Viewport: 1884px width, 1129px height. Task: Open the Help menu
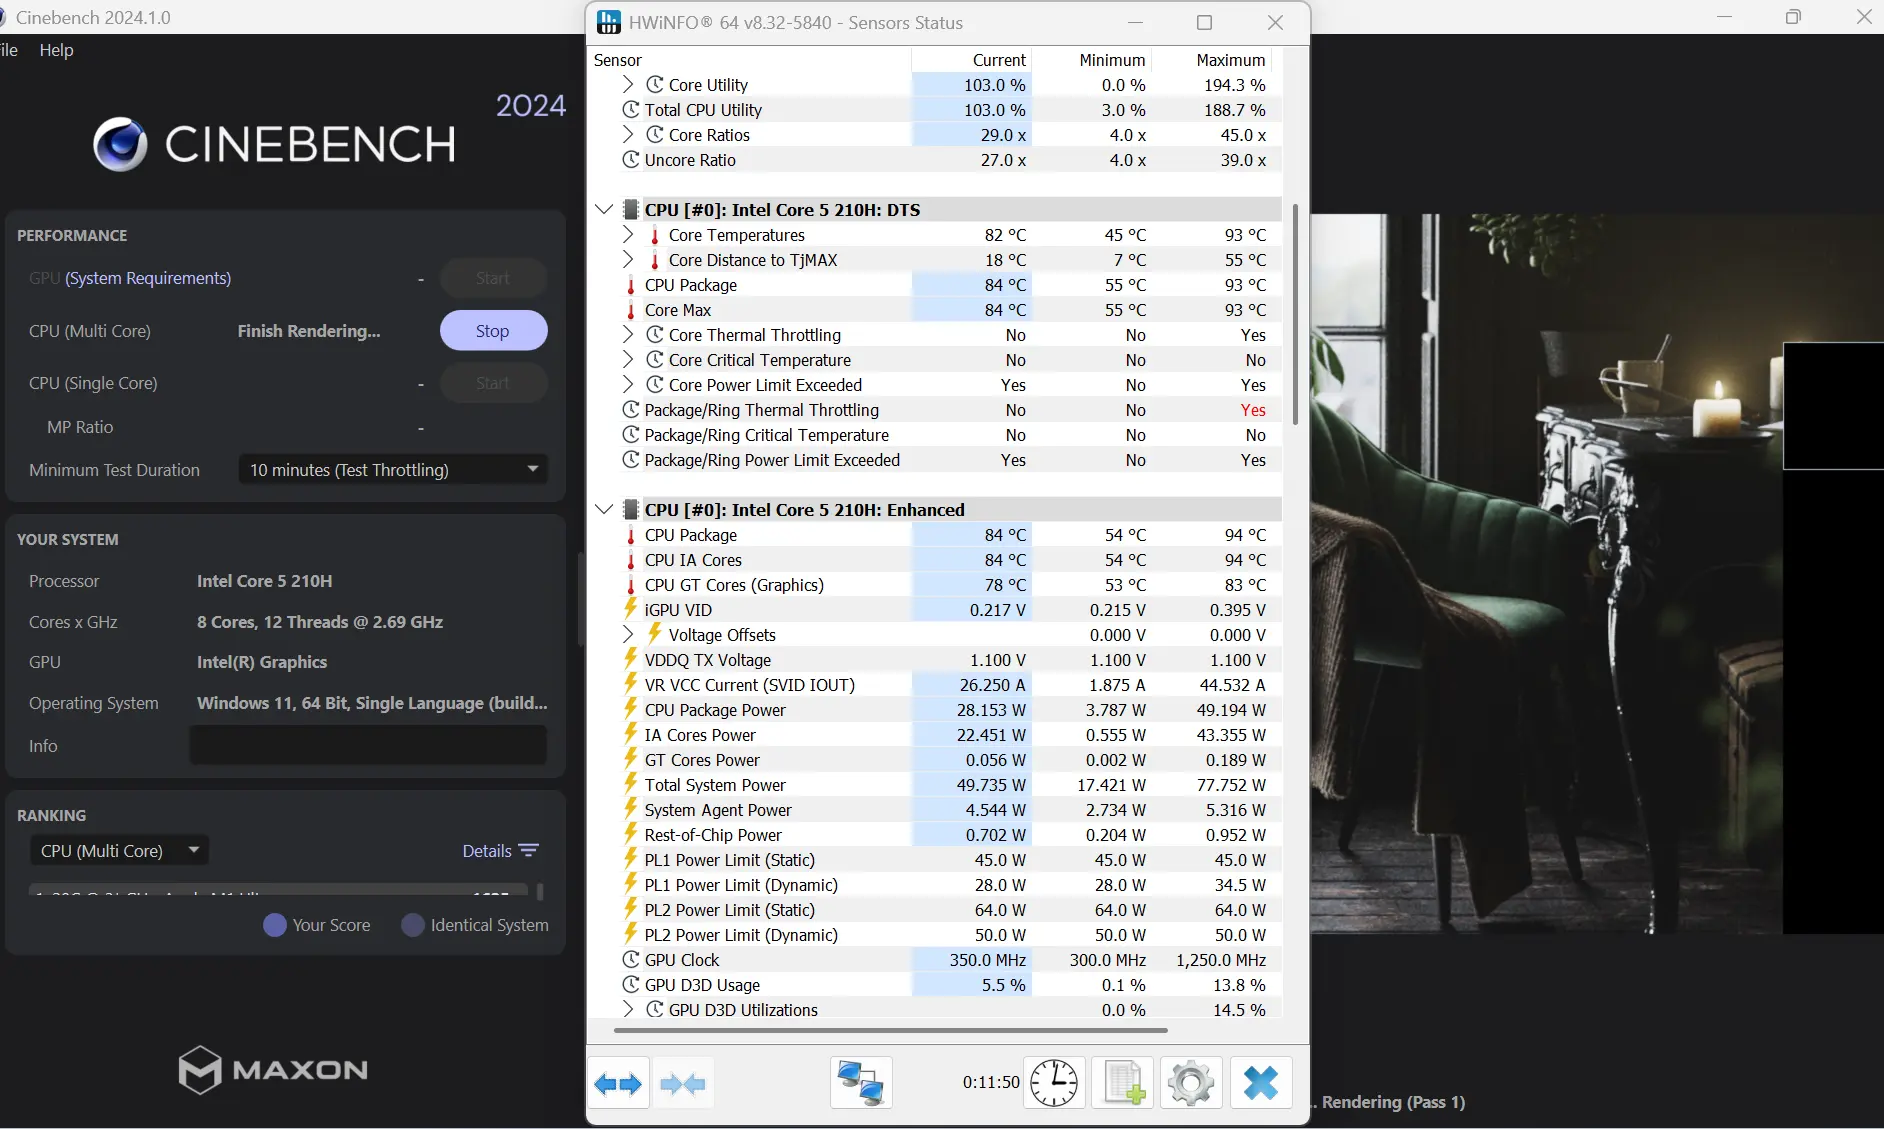coord(56,50)
